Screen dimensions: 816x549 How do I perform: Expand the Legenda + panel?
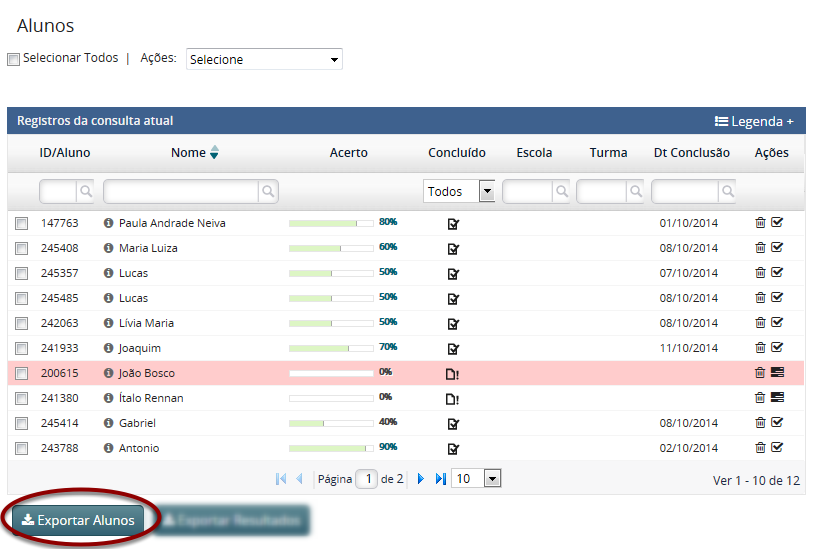point(754,121)
